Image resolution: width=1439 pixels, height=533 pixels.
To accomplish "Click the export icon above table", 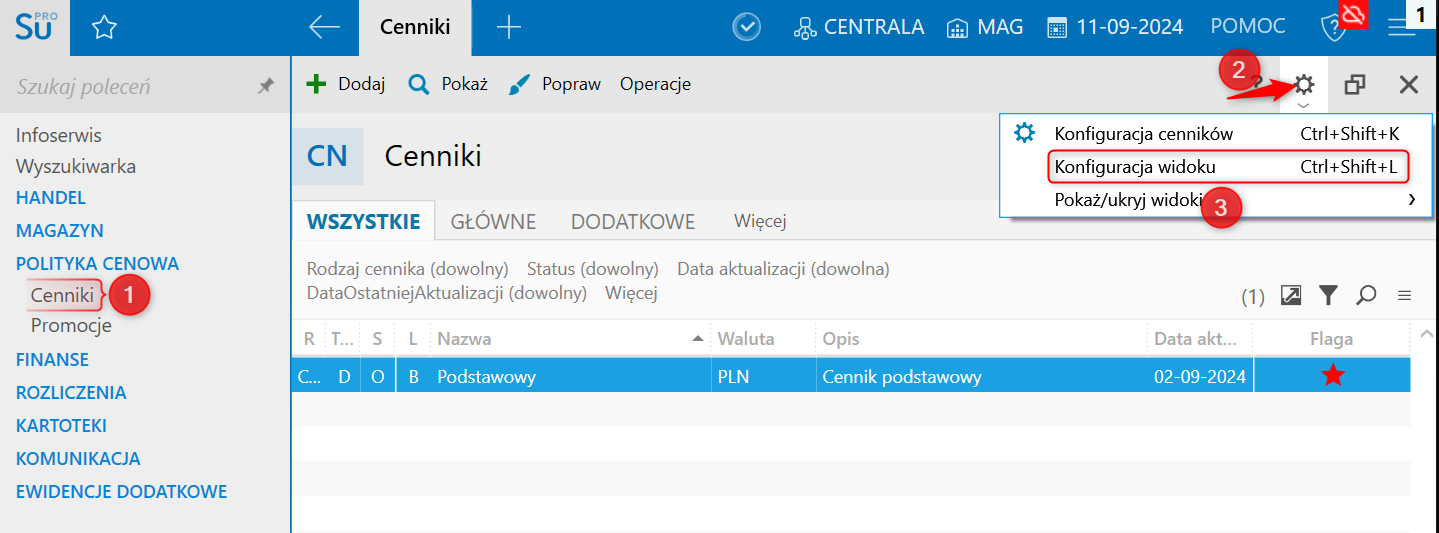I will pos(1291,295).
